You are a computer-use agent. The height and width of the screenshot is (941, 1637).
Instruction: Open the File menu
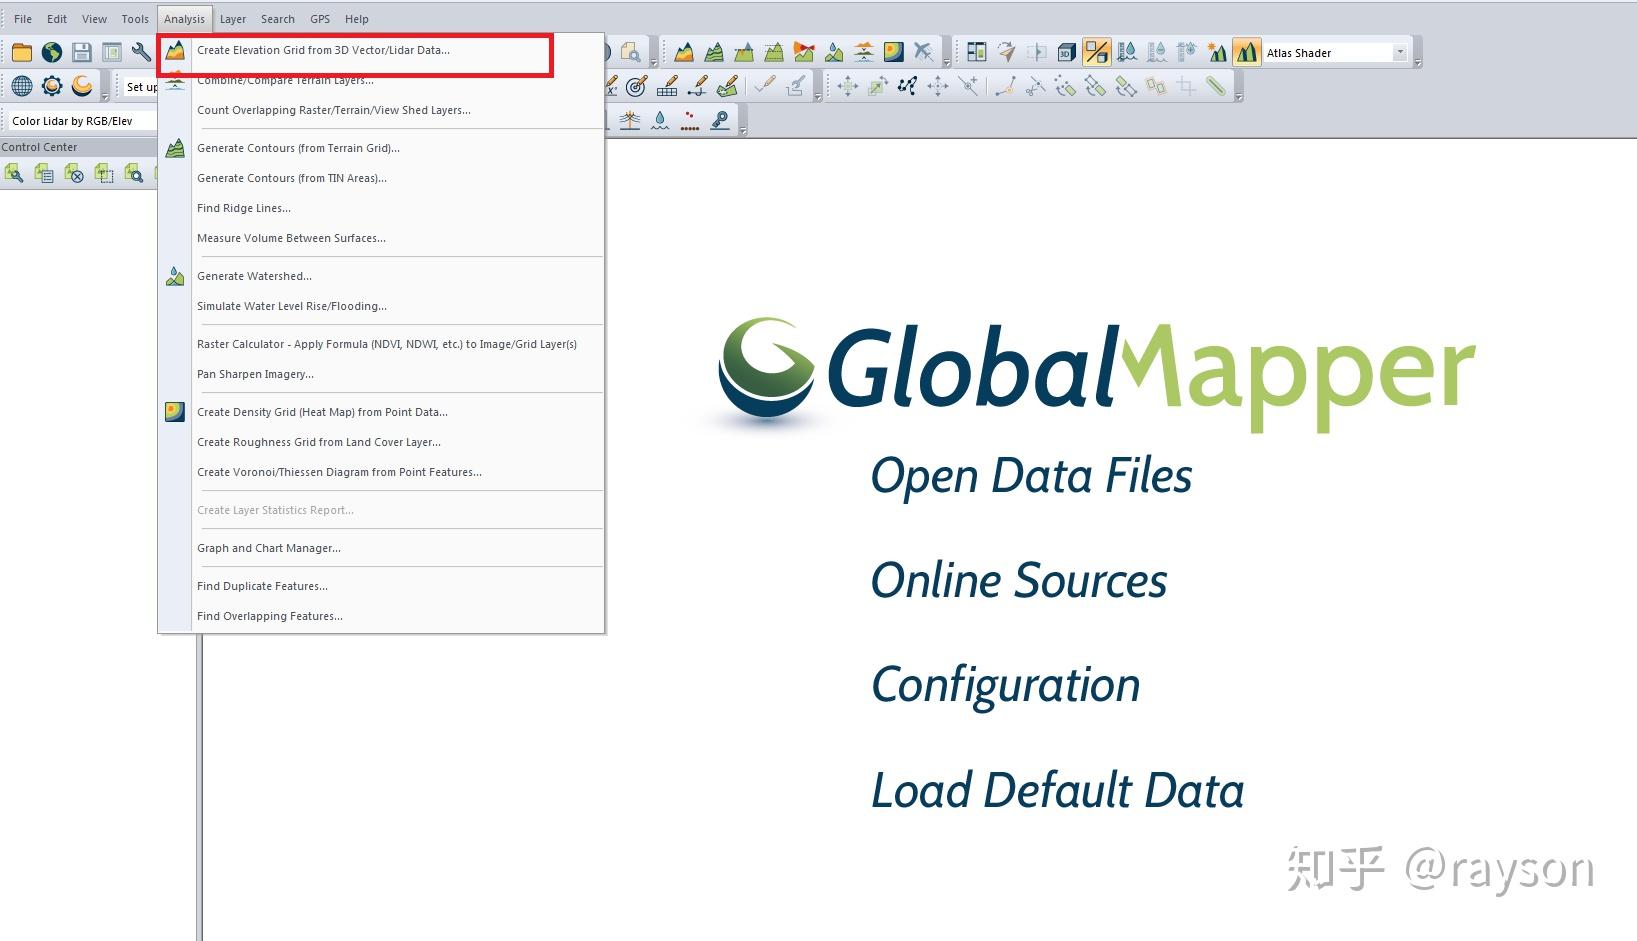pyautogui.click(x=23, y=19)
